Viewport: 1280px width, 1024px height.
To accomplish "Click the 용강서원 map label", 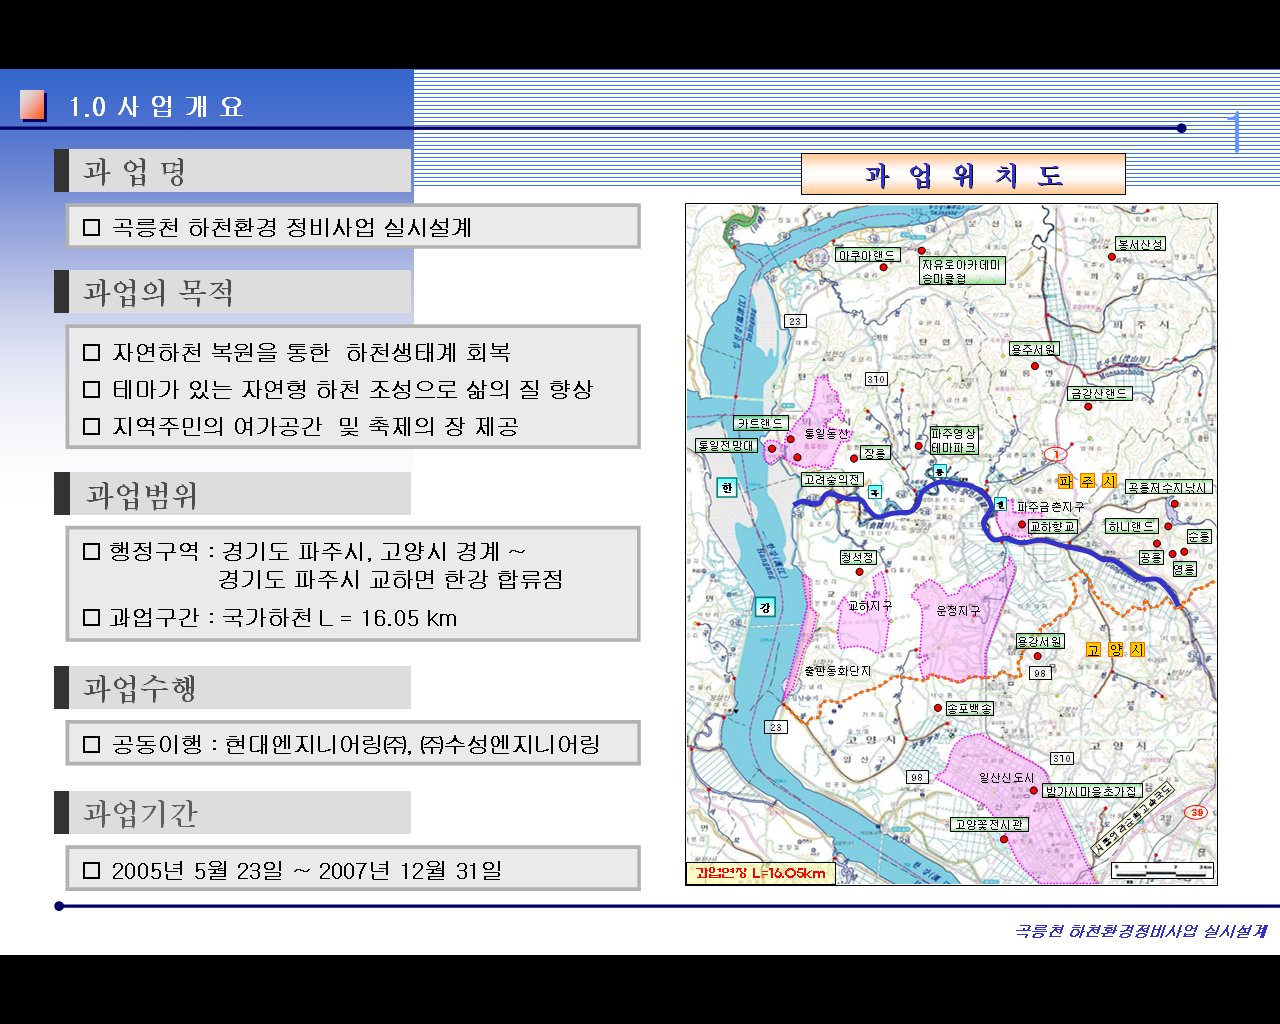I will coord(1040,641).
